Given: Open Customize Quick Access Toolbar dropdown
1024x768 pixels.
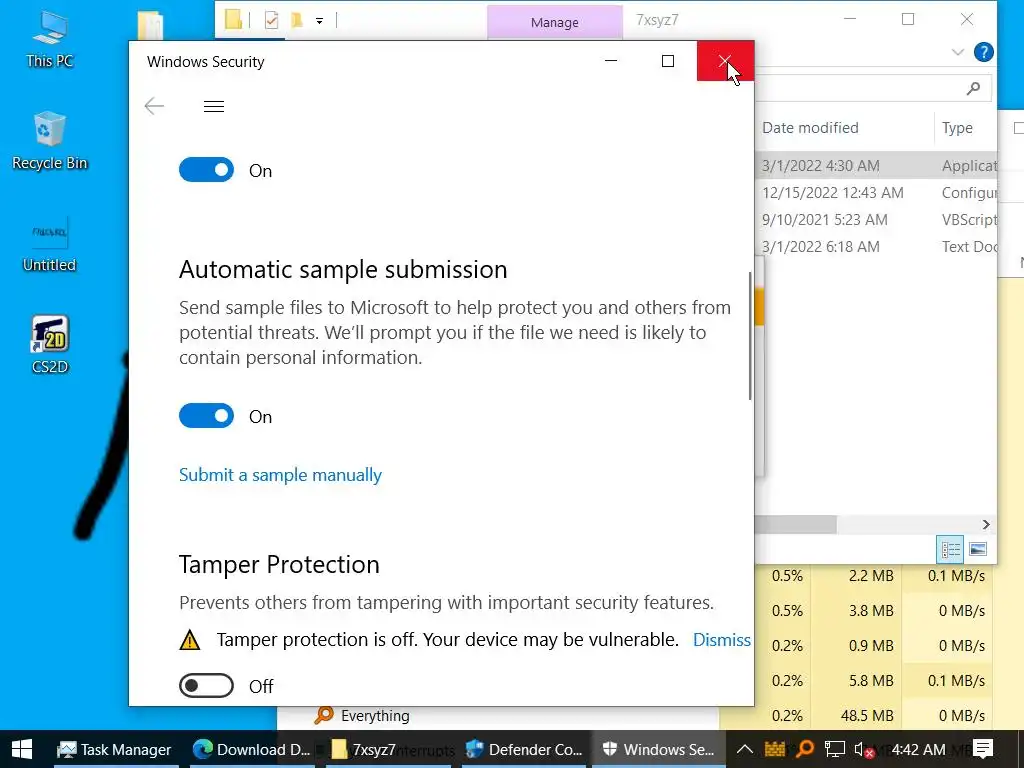Looking at the screenshot, I should (x=319, y=21).
